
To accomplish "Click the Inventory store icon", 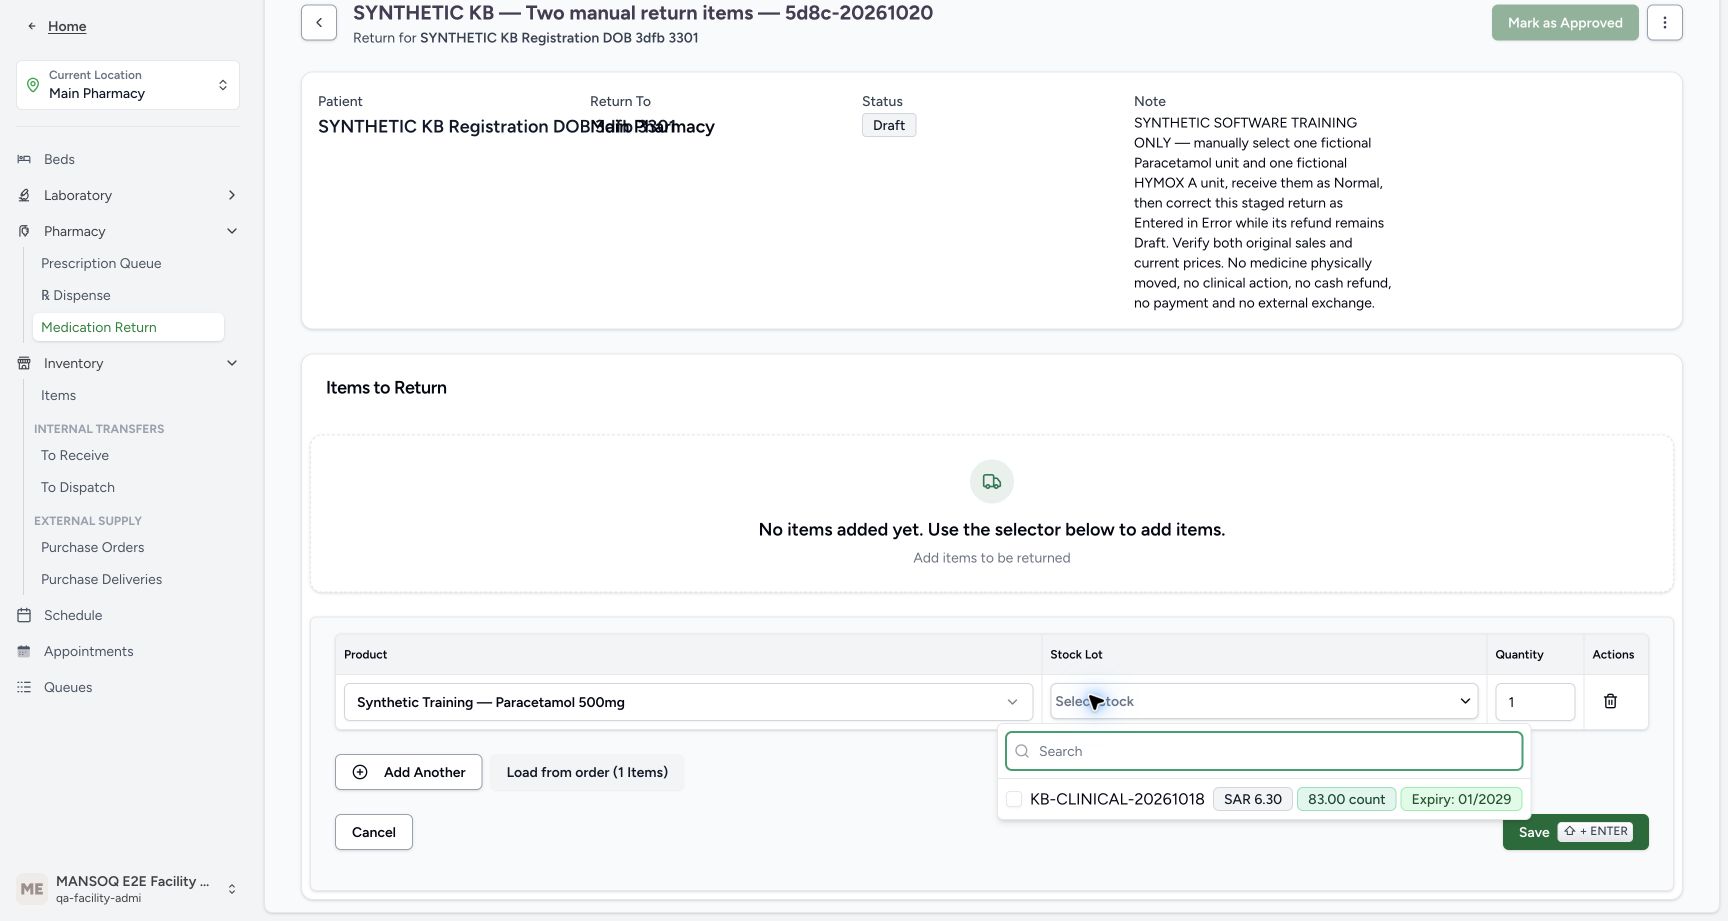I will tap(24, 363).
